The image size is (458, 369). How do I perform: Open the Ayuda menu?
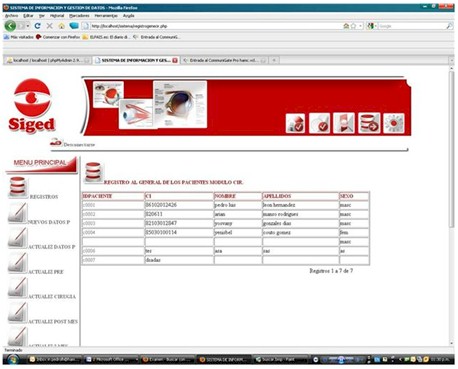129,16
